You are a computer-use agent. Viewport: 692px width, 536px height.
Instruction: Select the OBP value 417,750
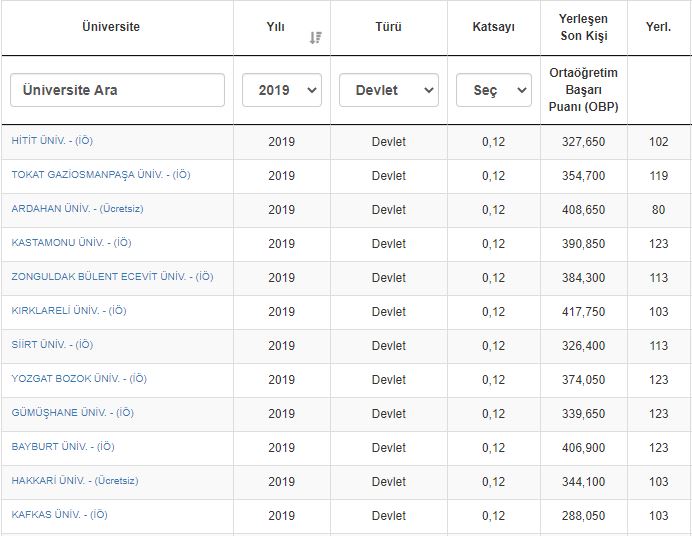[x=583, y=311]
